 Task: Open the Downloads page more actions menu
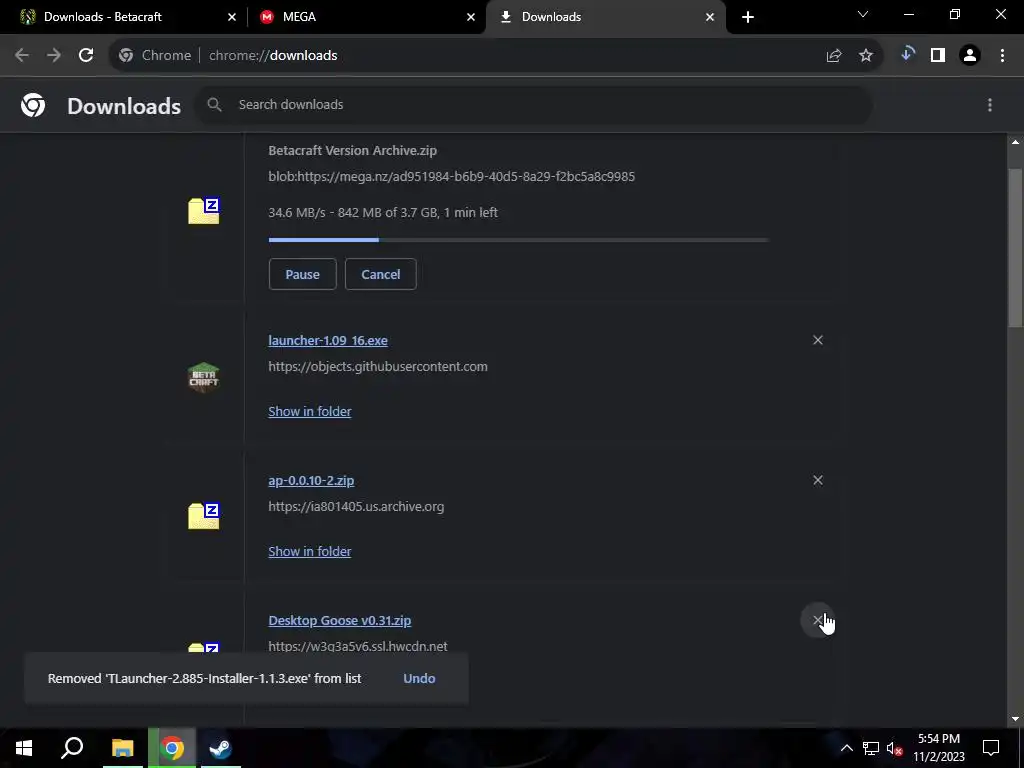point(990,104)
